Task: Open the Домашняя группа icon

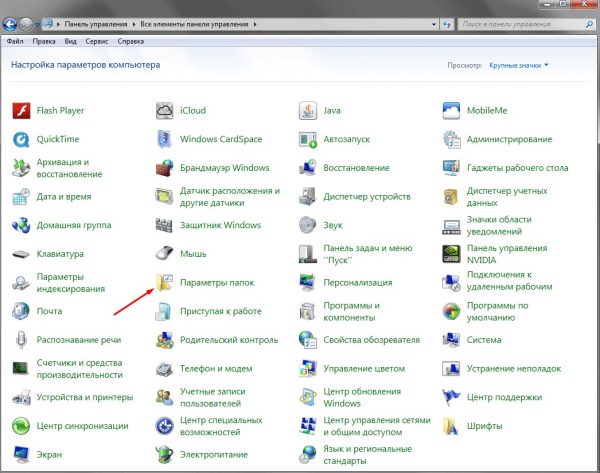Action: pyautogui.click(x=21, y=225)
